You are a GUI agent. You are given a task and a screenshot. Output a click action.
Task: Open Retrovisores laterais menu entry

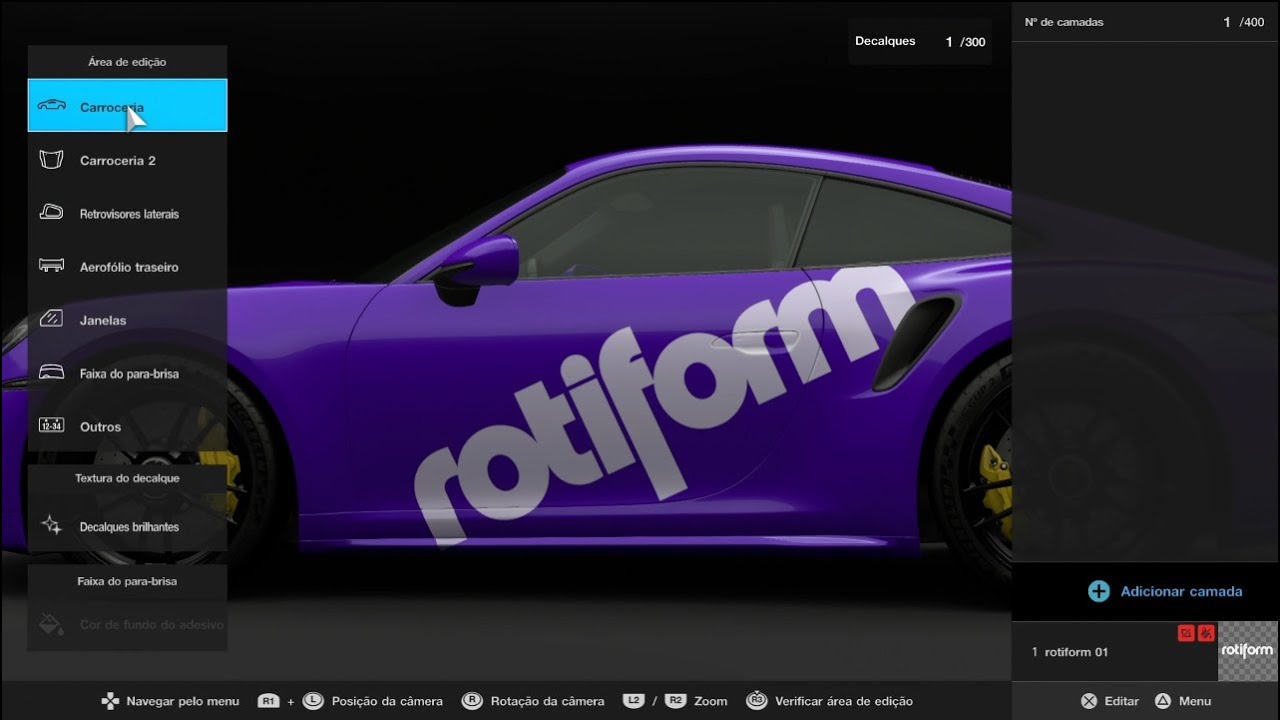[127, 213]
